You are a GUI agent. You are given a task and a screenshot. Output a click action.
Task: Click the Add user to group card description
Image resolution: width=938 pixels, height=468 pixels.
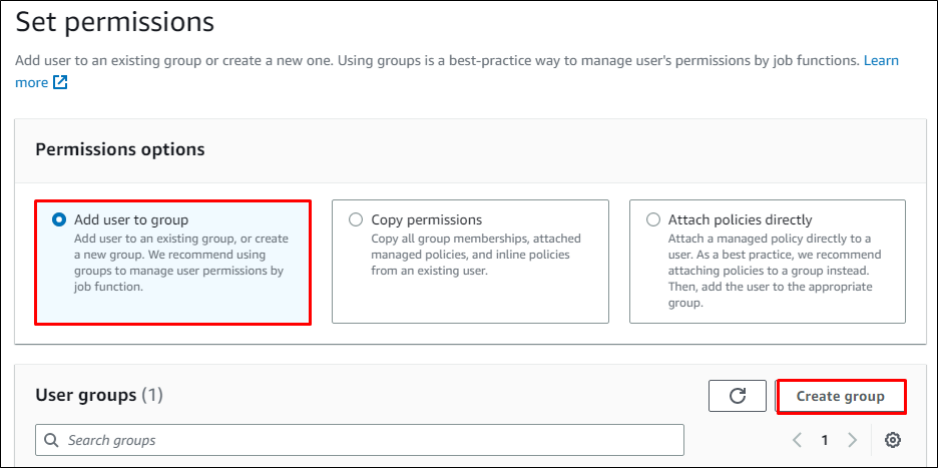[x=180, y=263]
